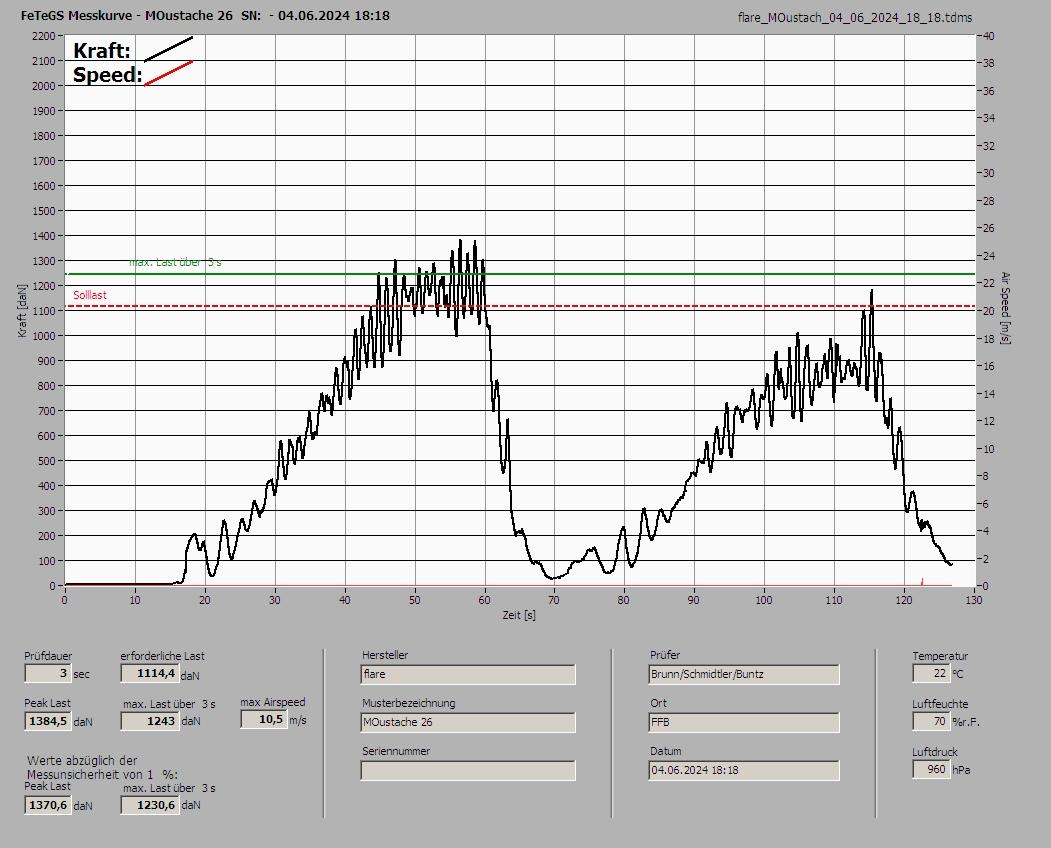This screenshot has height=848, width=1051.
Task: Select the Luftfeuchte field showing 70
Action: 930,721
